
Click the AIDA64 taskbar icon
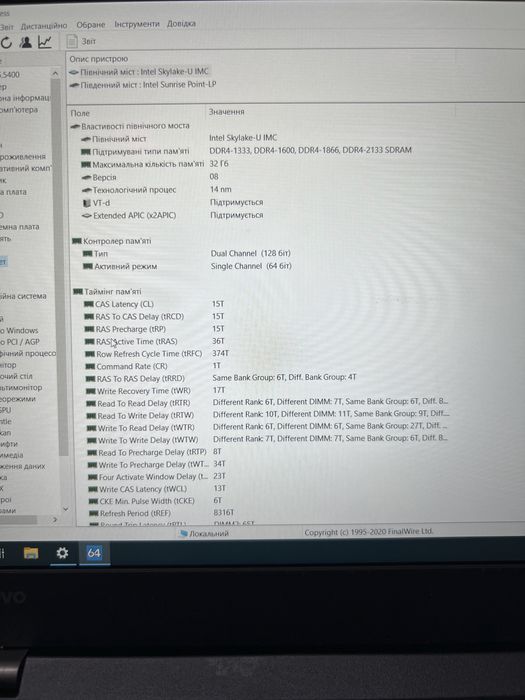pyautogui.click(x=94, y=554)
